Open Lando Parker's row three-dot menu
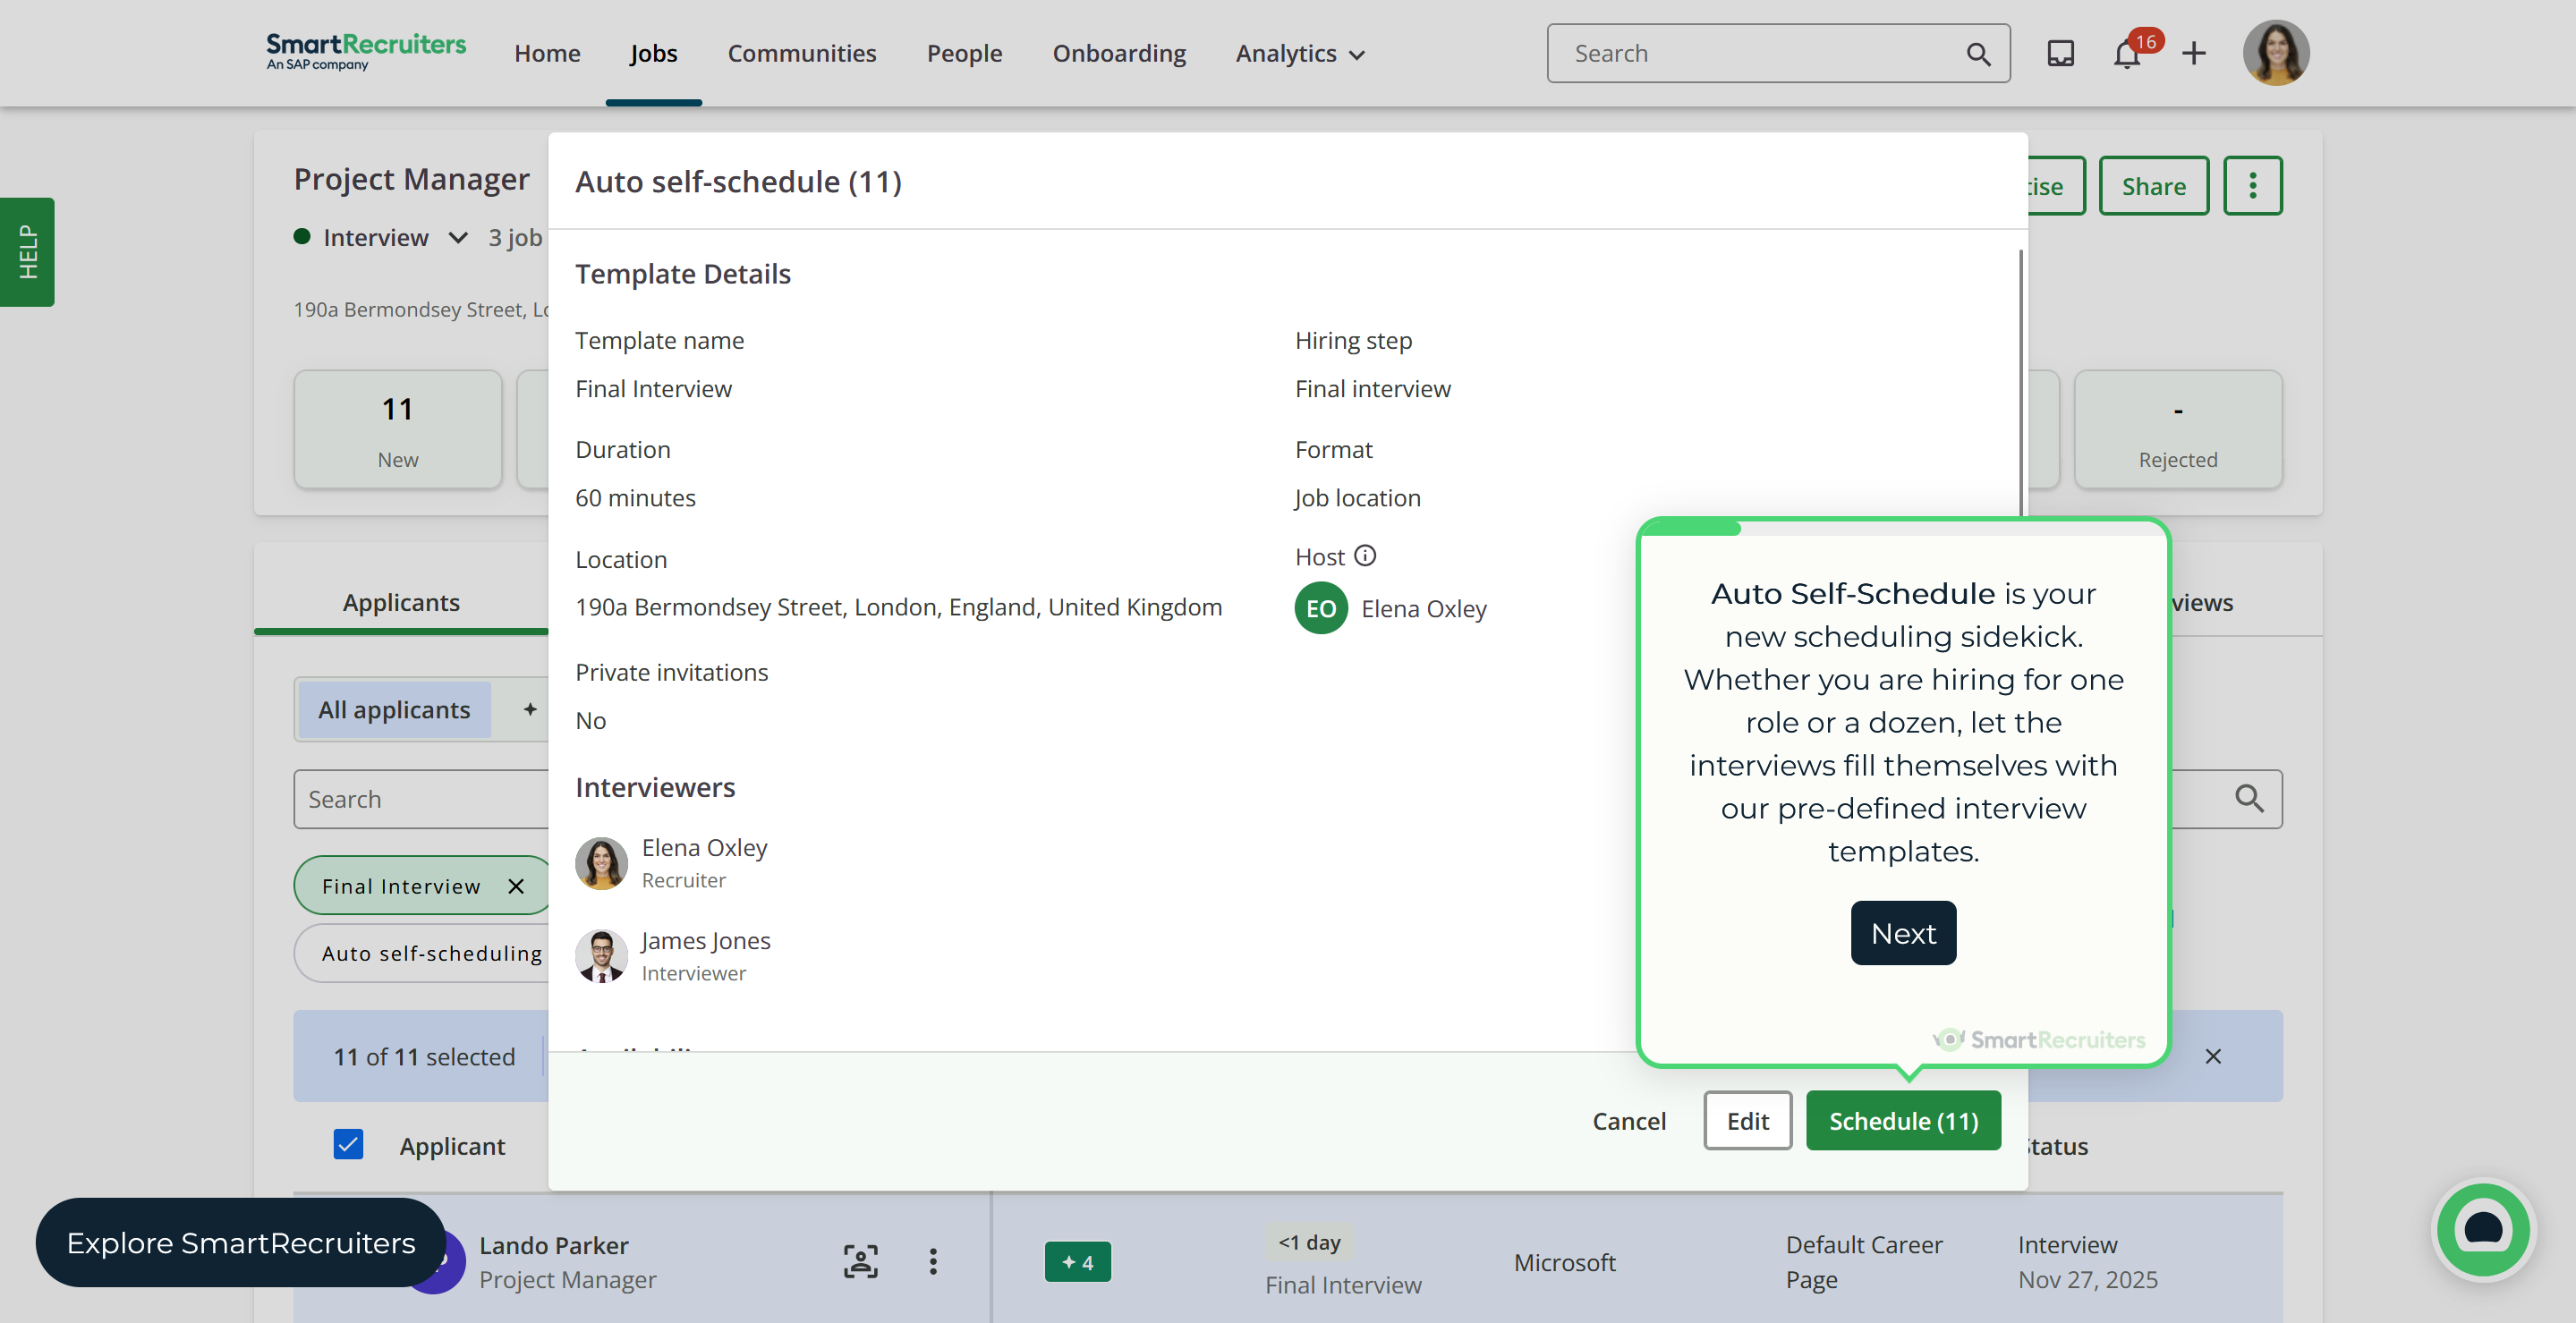Image resolution: width=2576 pixels, height=1323 pixels. pyautogui.click(x=933, y=1262)
